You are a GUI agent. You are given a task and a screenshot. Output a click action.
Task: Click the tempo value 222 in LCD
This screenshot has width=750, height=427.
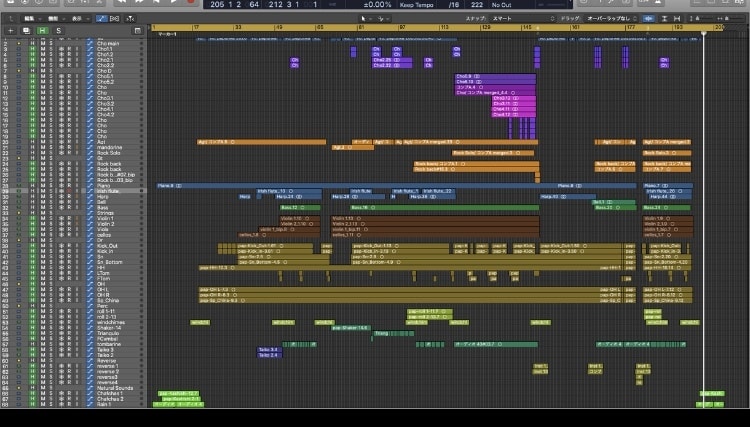pyautogui.click(x=476, y=5)
